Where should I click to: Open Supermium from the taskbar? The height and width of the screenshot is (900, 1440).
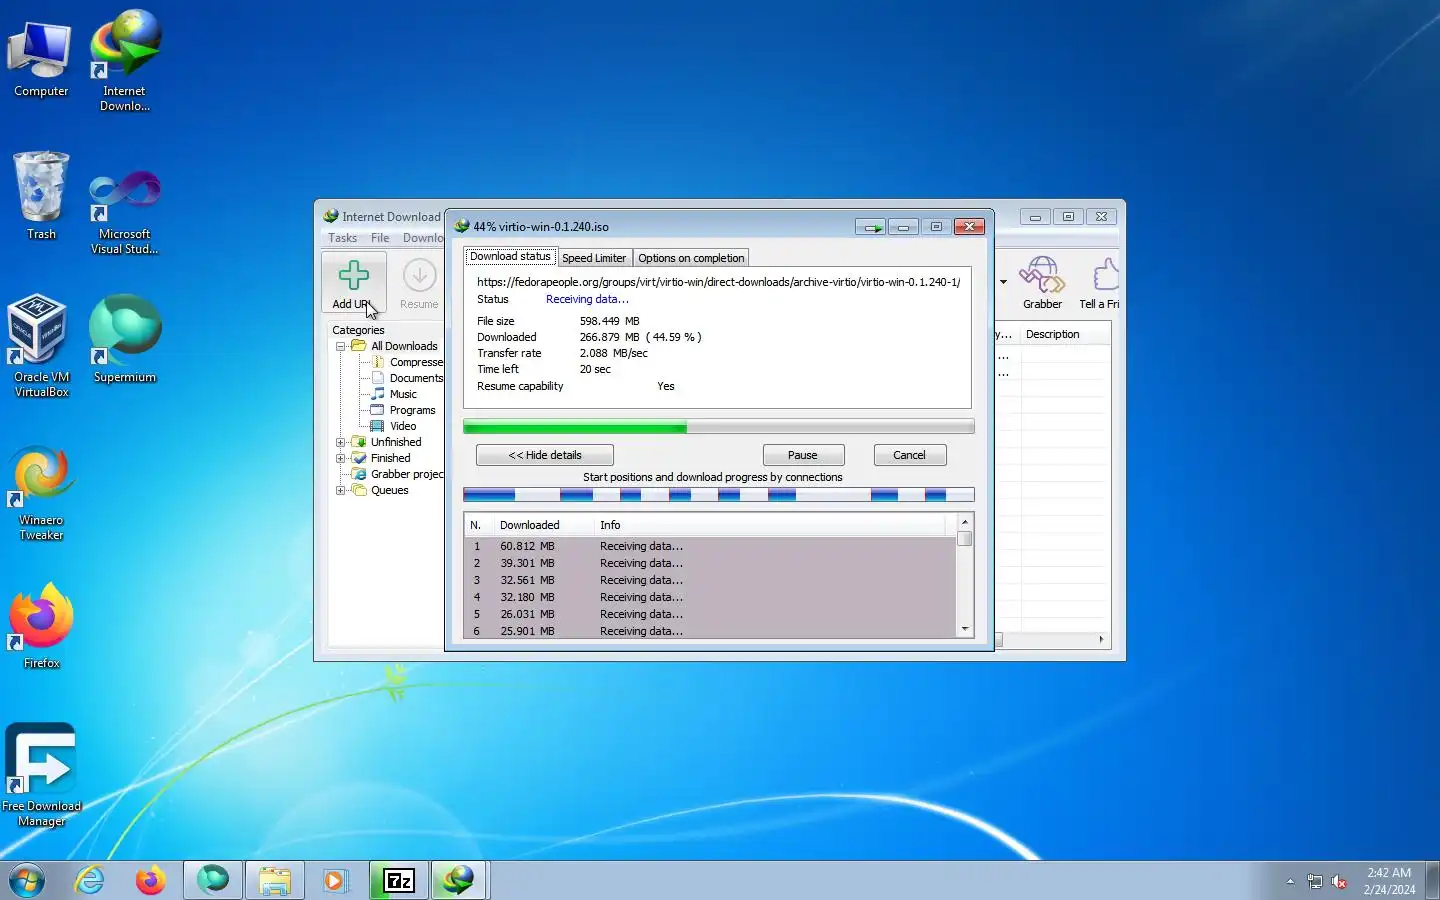tap(212, 881)
